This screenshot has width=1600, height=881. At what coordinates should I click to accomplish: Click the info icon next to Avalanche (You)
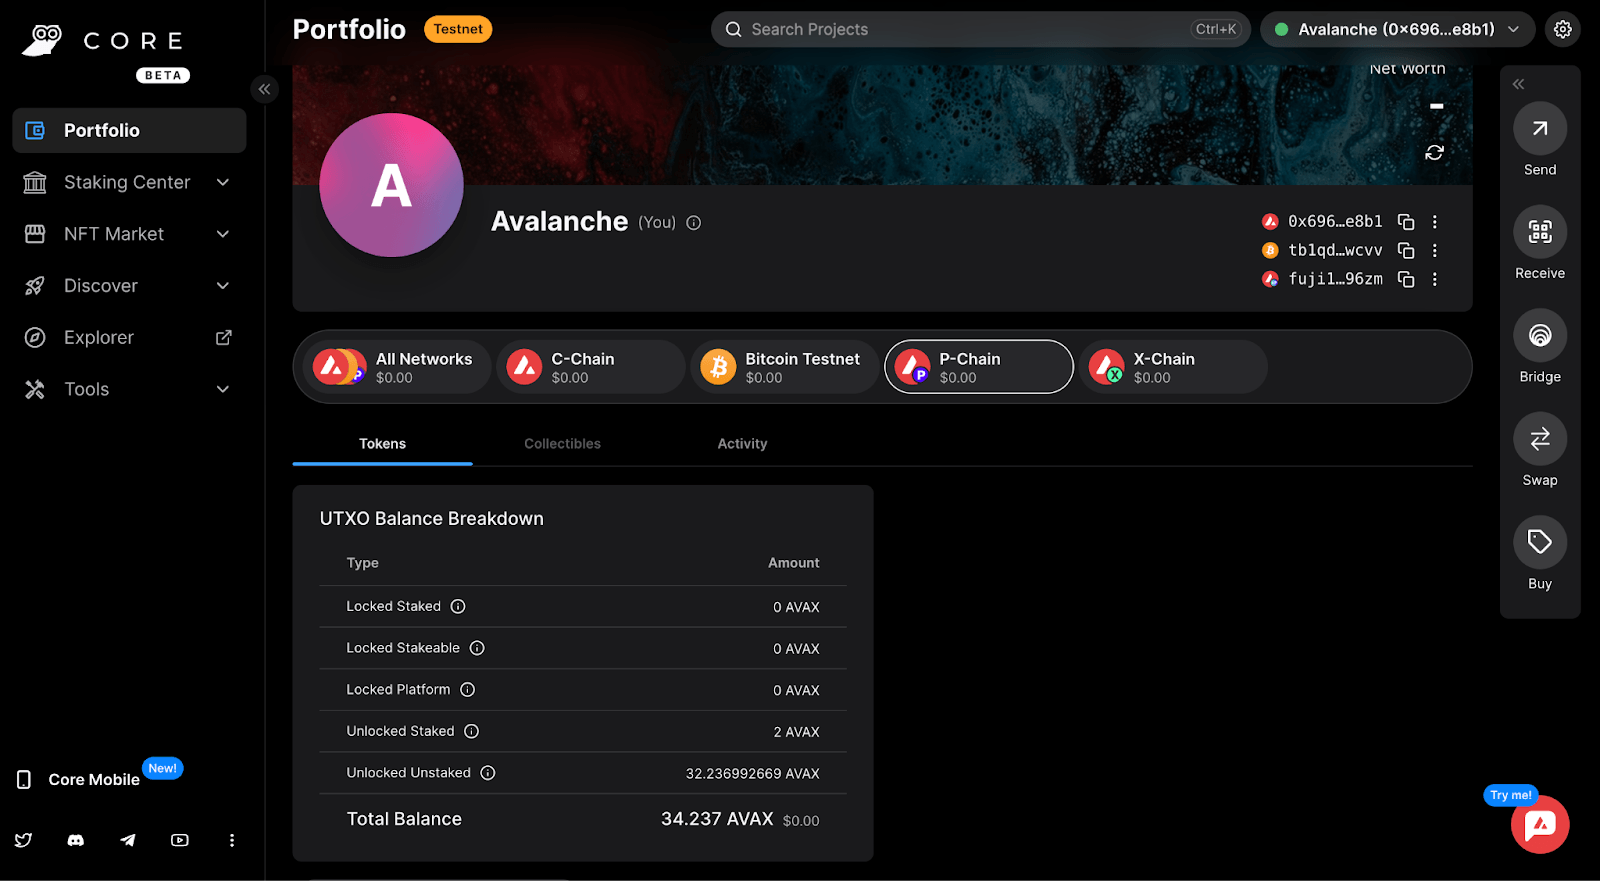(x=694, y=223)
